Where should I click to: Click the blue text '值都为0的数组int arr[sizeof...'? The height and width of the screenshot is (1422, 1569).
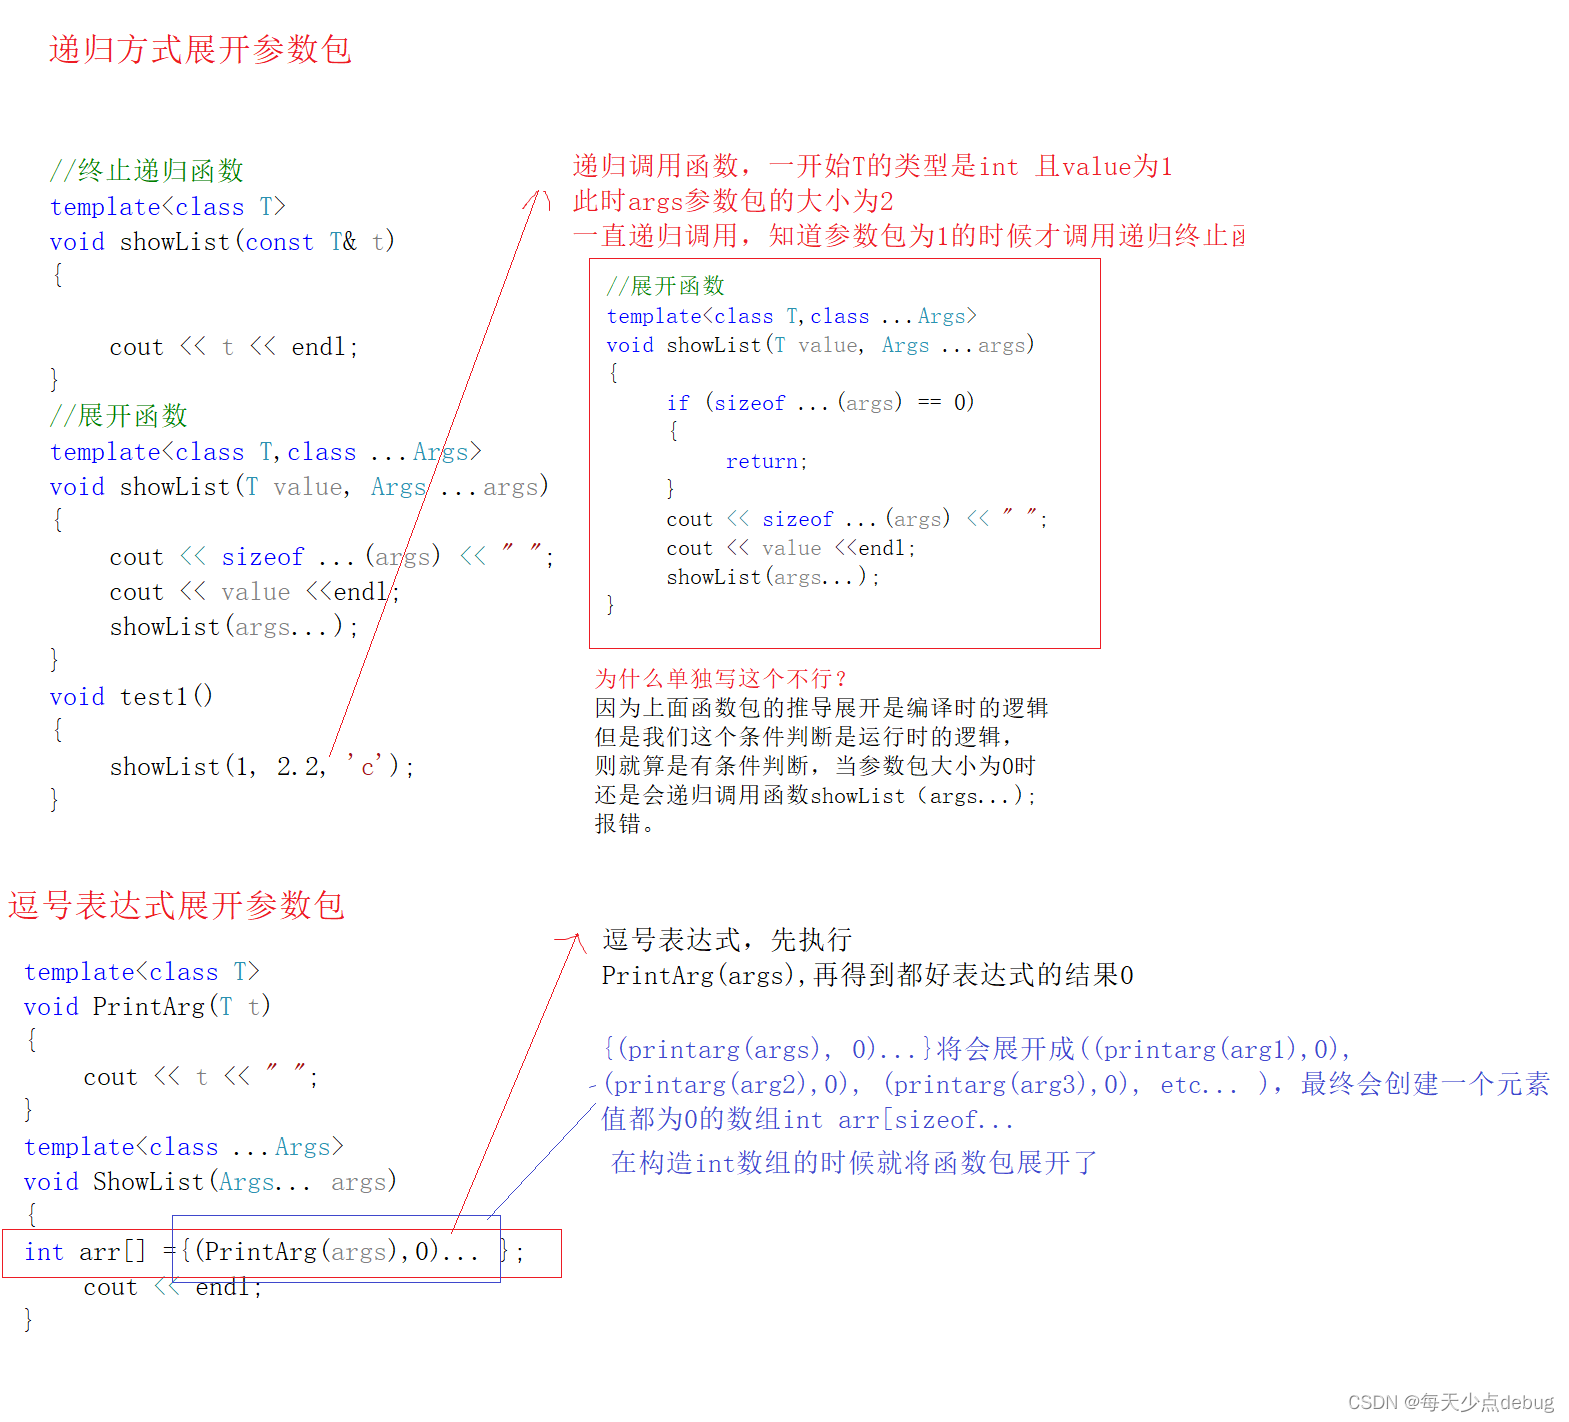tap(807, 1120)
